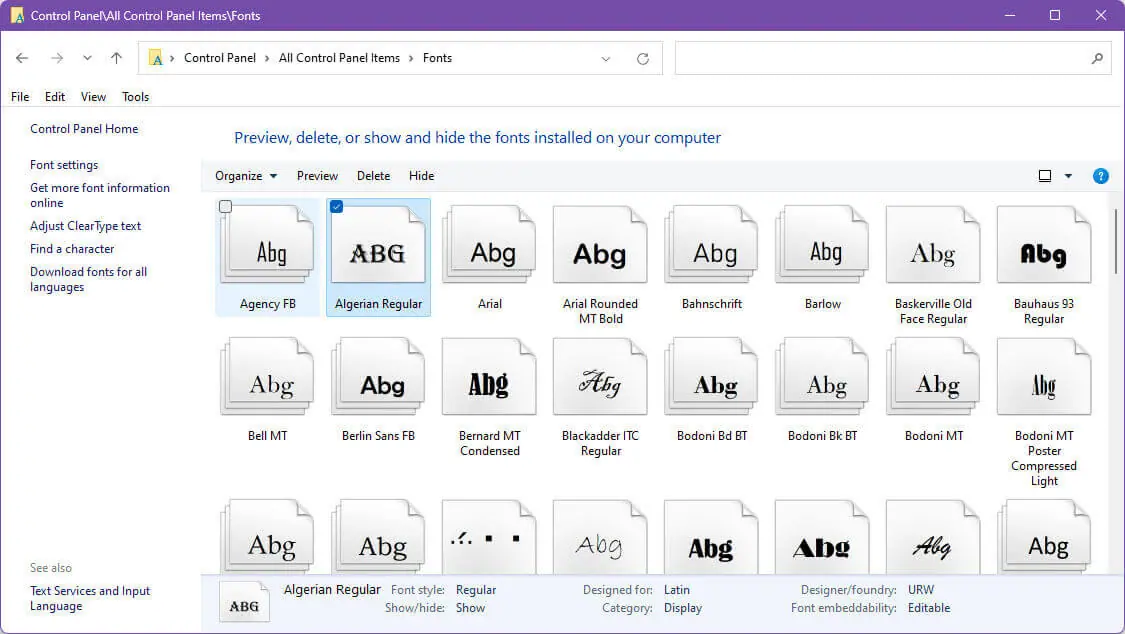Click the Control Panel breadcrumb
Screen dimensions: 1125x634
click(x=220, y=58)
